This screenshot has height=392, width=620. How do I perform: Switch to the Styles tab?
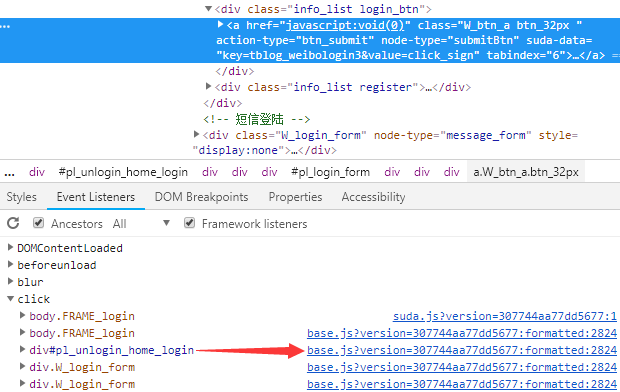21,197
